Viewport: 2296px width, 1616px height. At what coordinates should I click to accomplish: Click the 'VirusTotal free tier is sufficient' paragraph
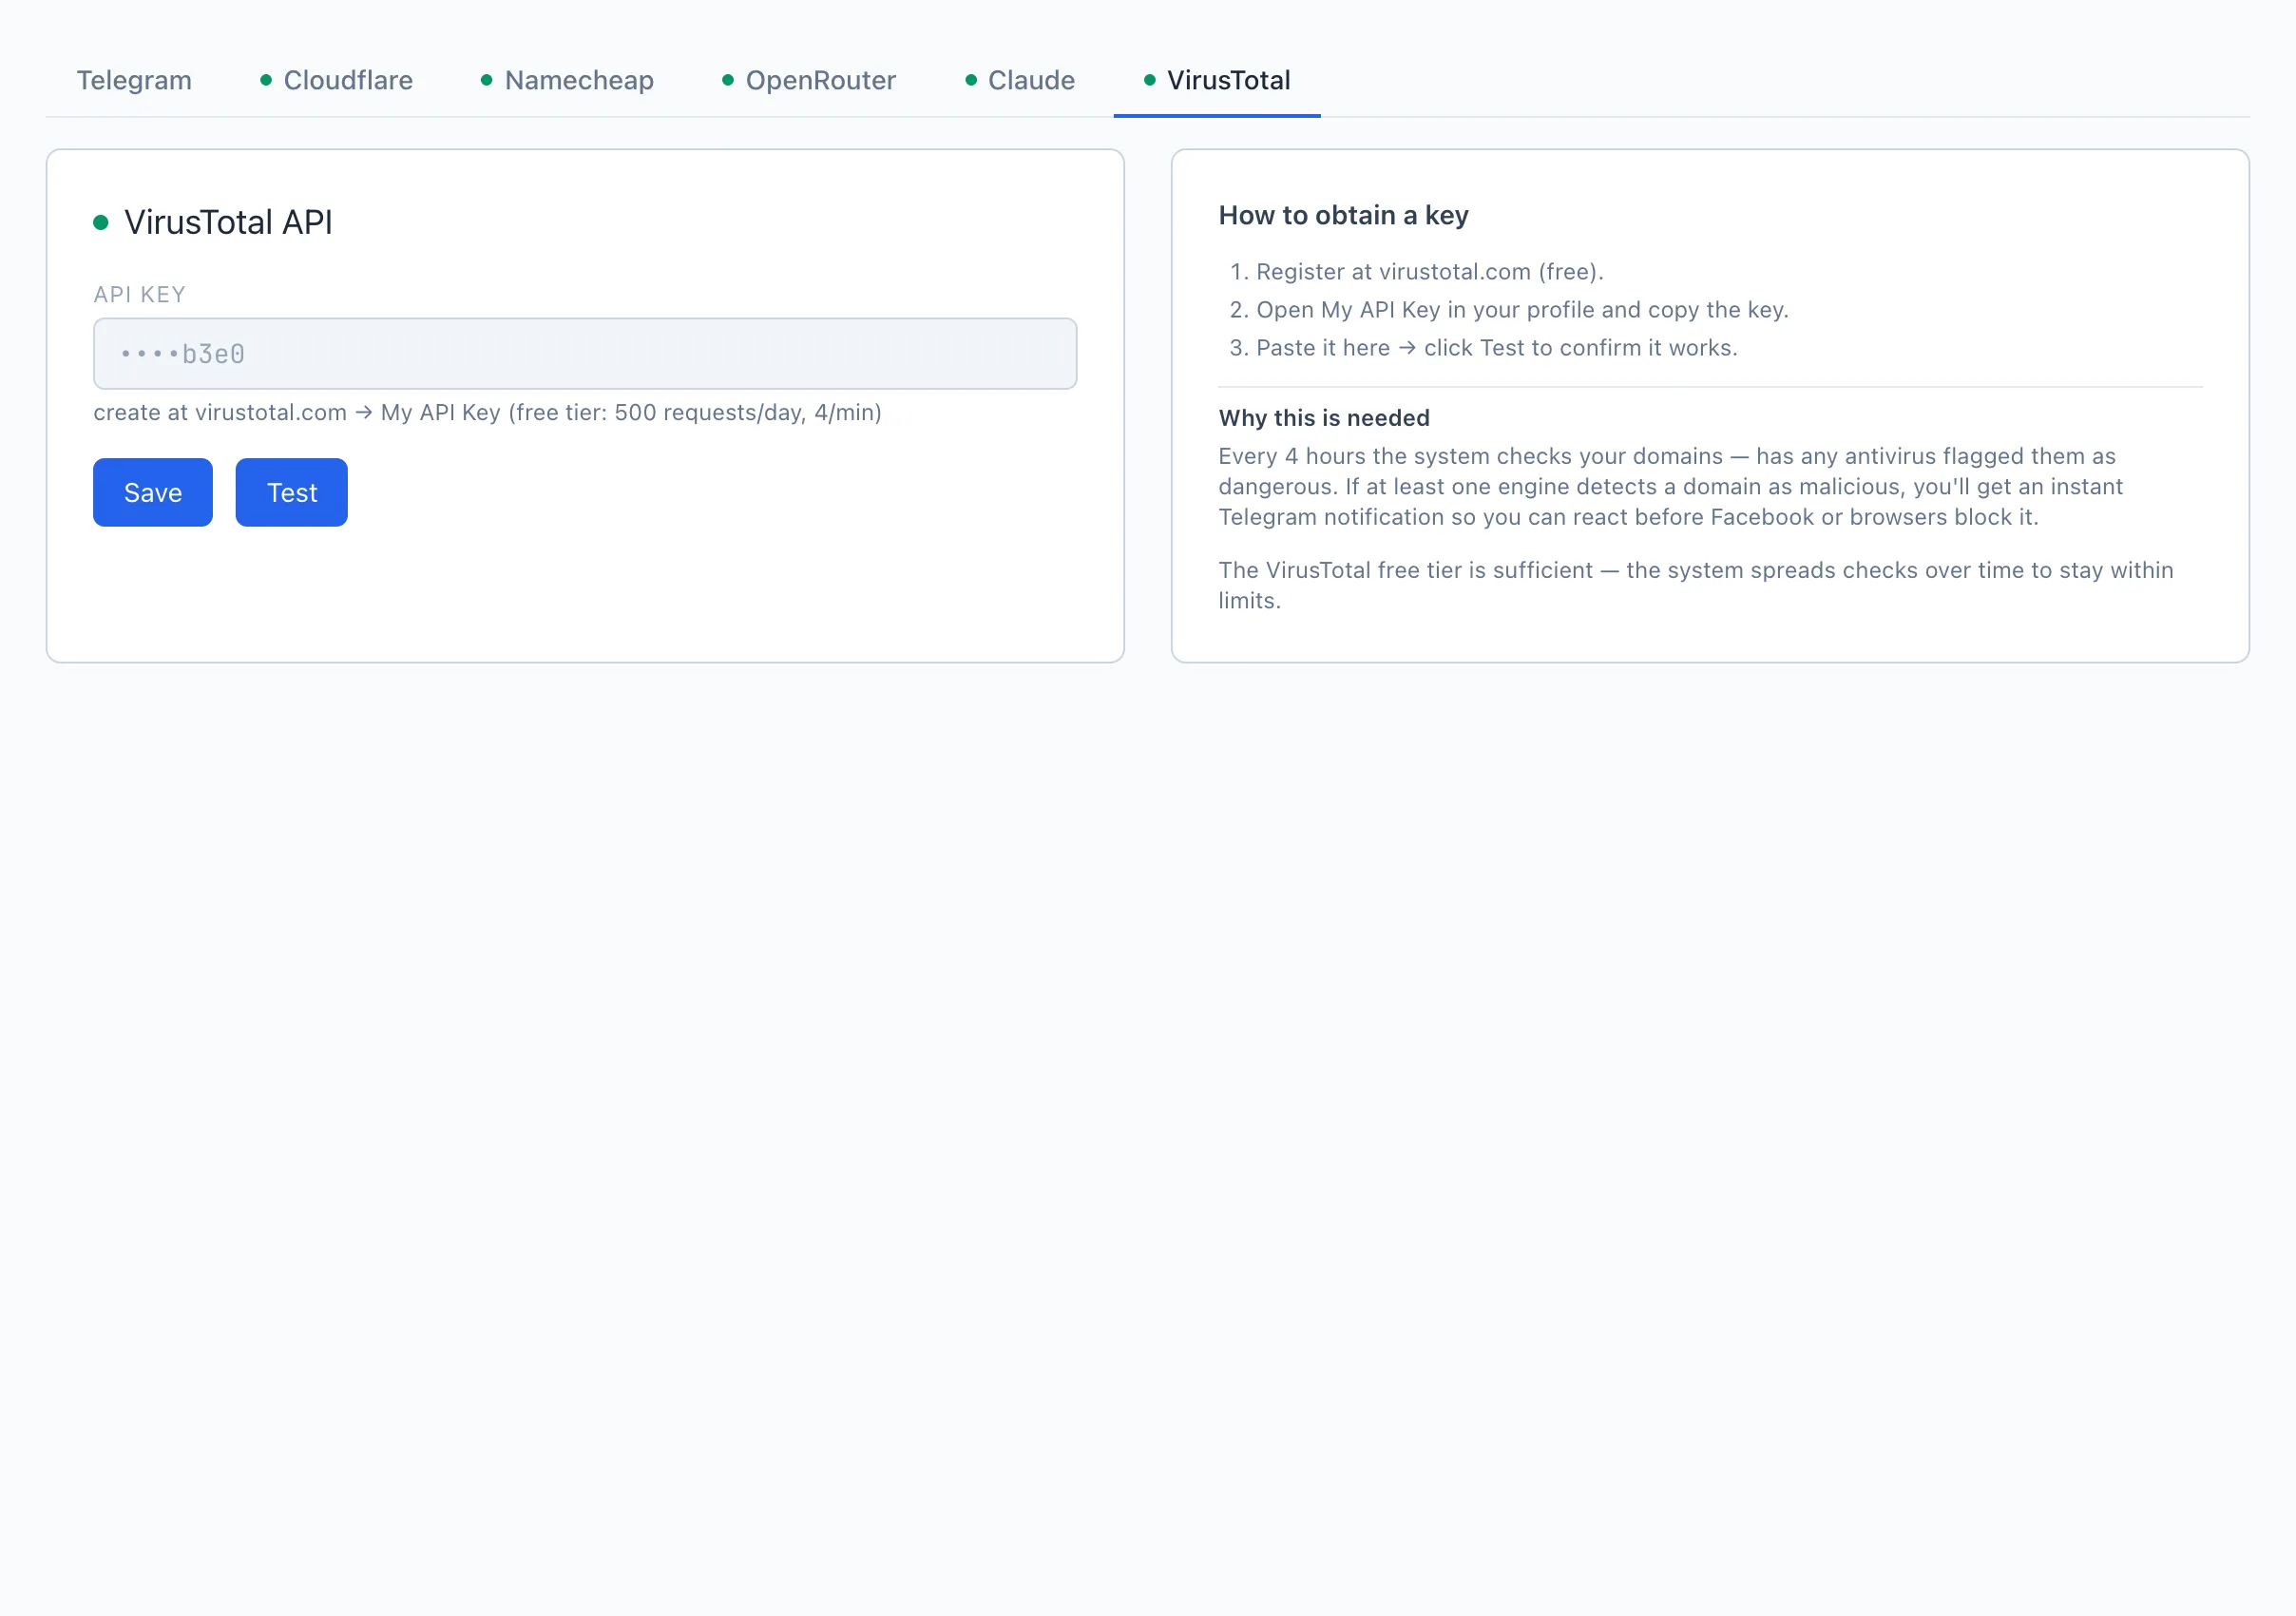pyautogui.click(x=1696, y=585)
